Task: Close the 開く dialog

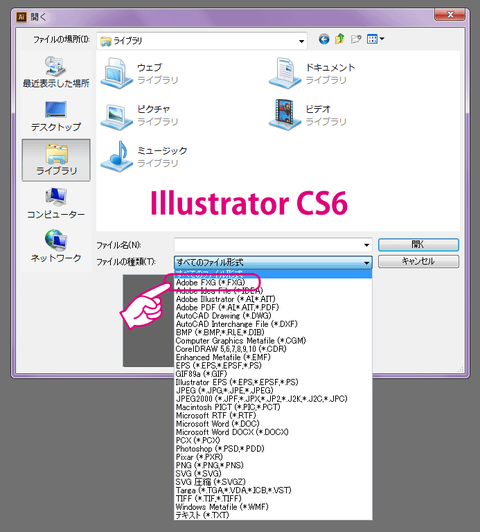Action: (x=450, y=15)
